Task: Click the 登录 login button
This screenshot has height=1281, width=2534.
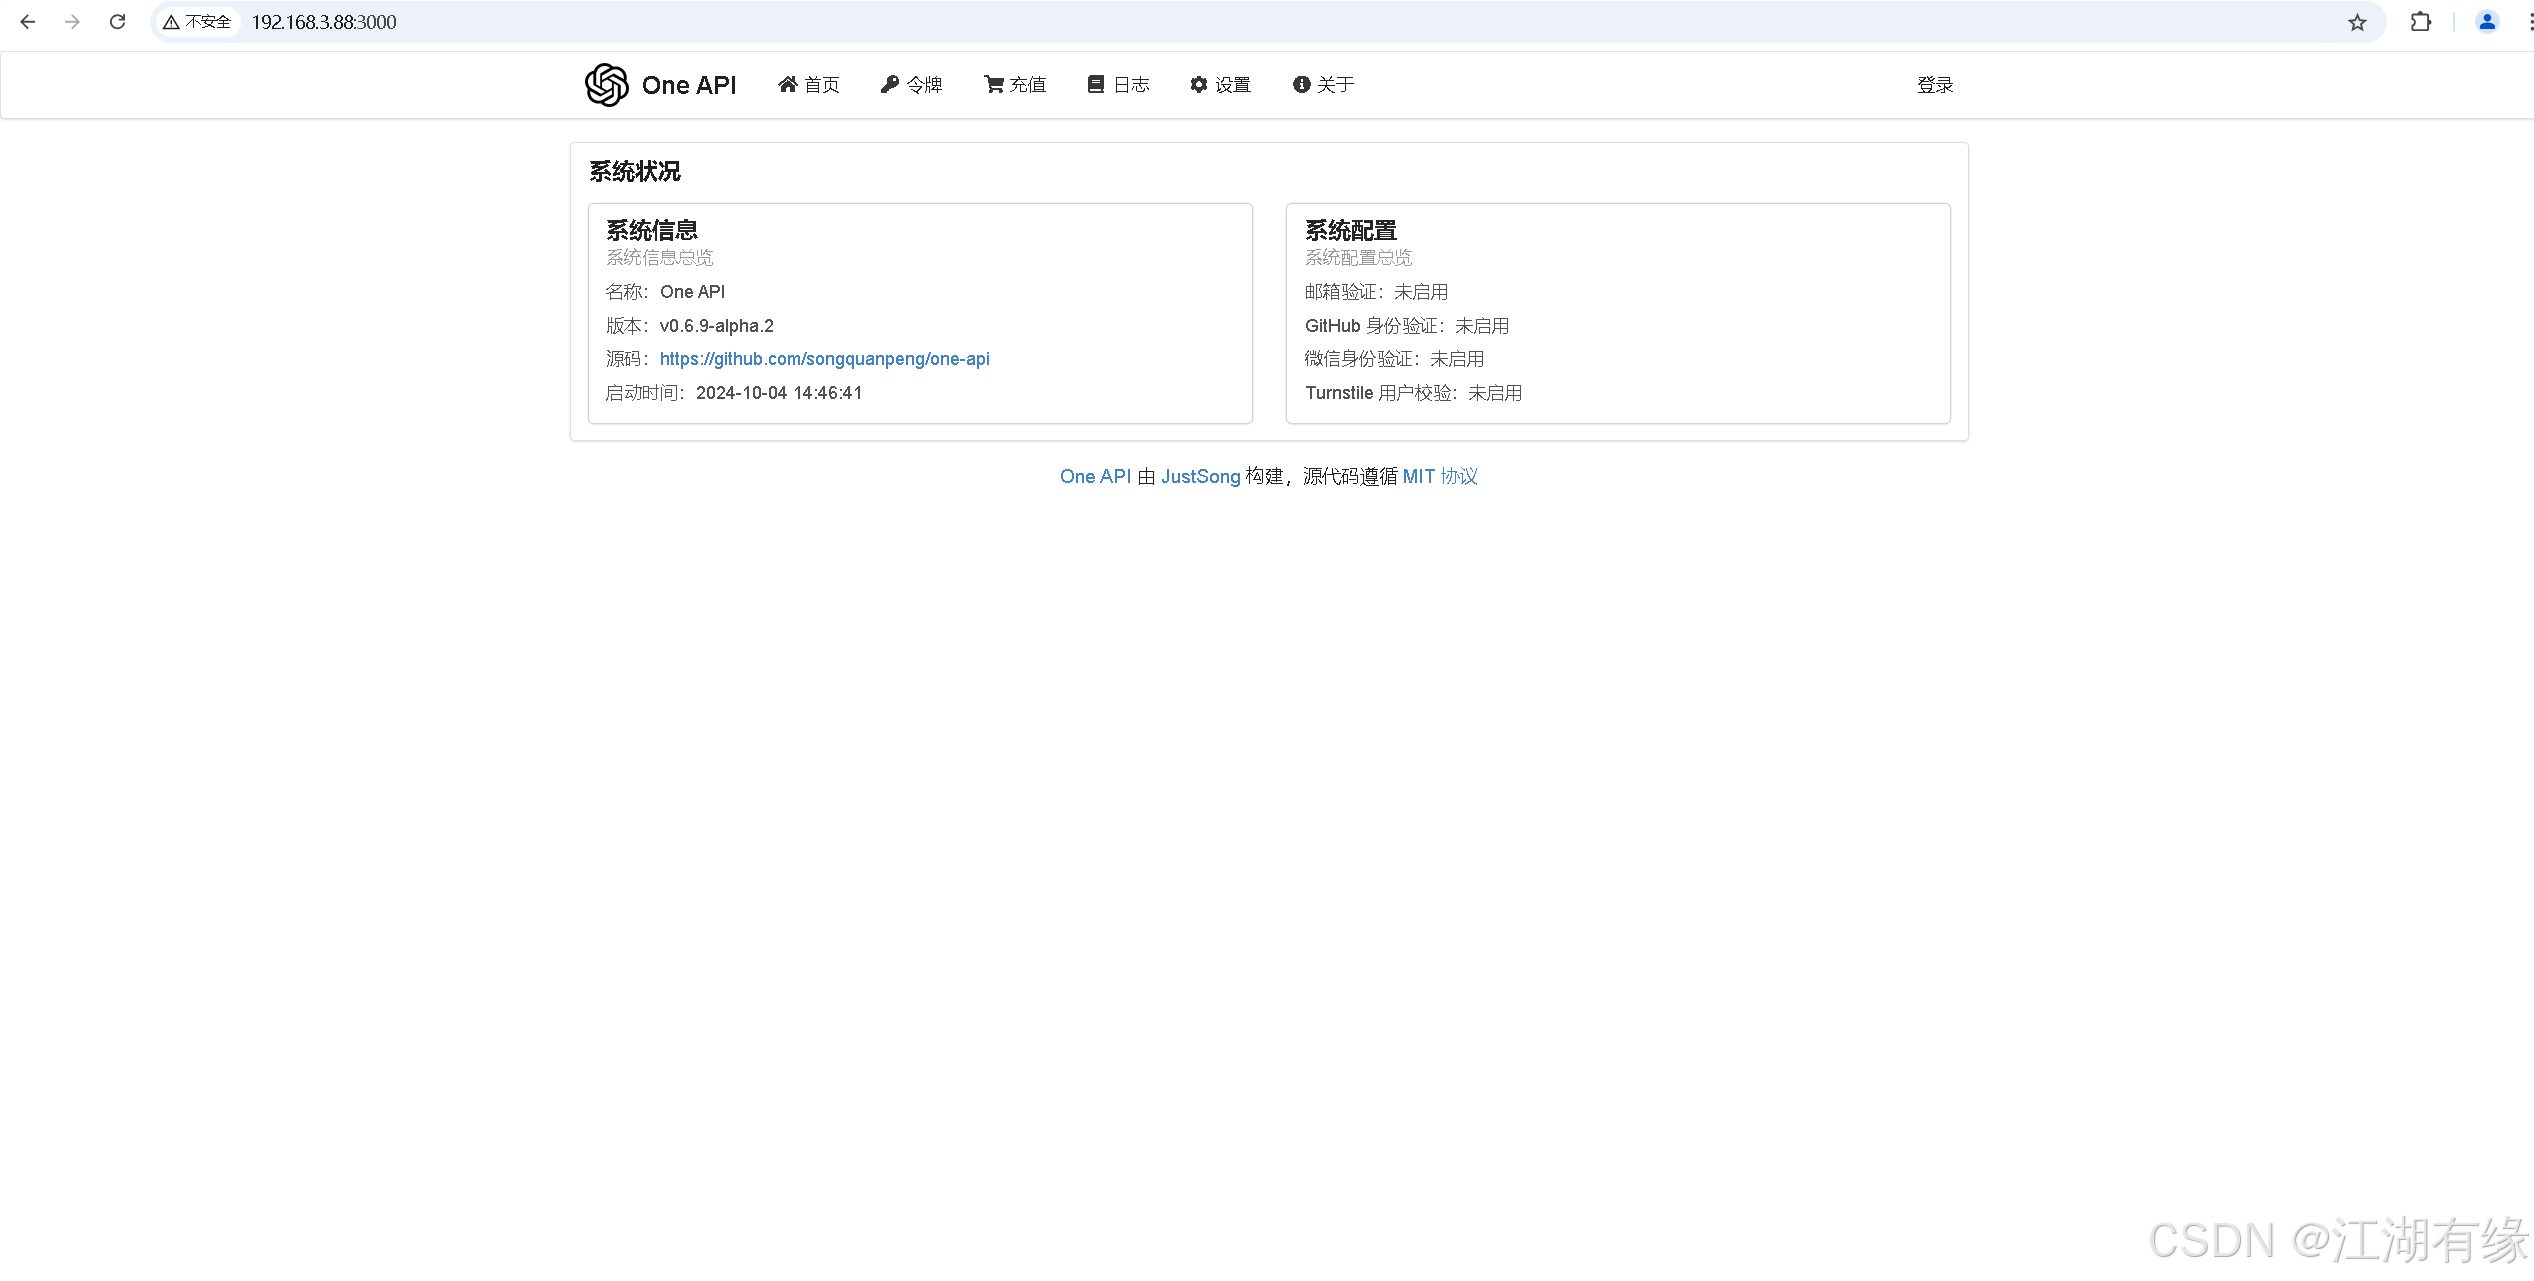Action: coord(1934,84)
